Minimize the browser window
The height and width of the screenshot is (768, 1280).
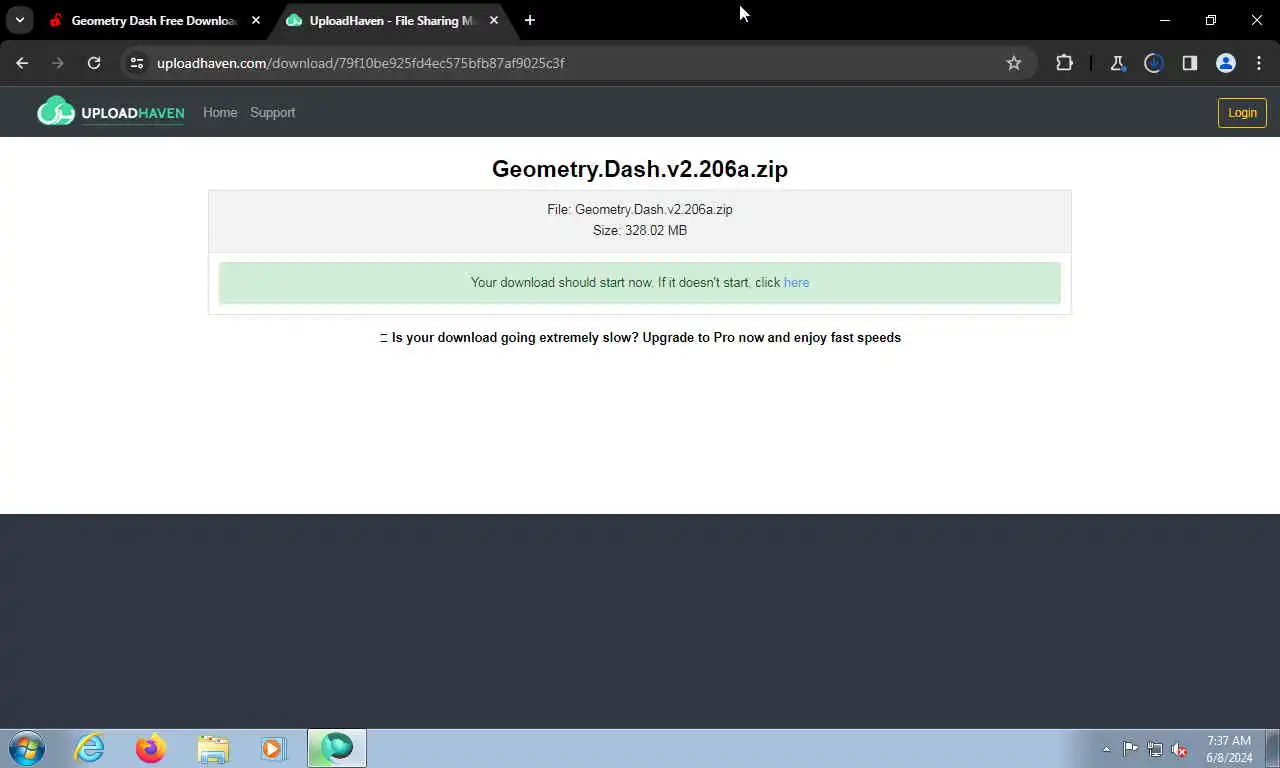pyautogui.click(x=1165, y=20)
